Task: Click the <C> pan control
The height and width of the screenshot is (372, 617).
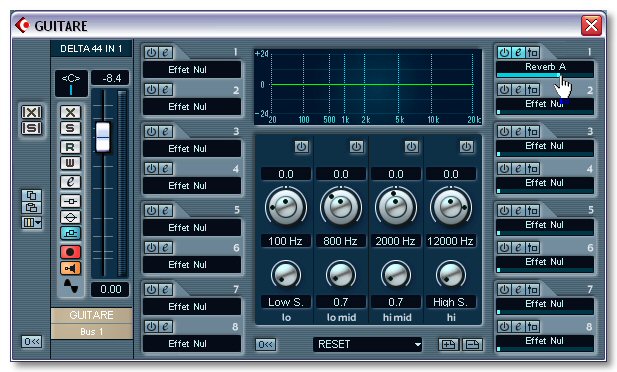Action: pyautogui.click(x=71, y=83)
